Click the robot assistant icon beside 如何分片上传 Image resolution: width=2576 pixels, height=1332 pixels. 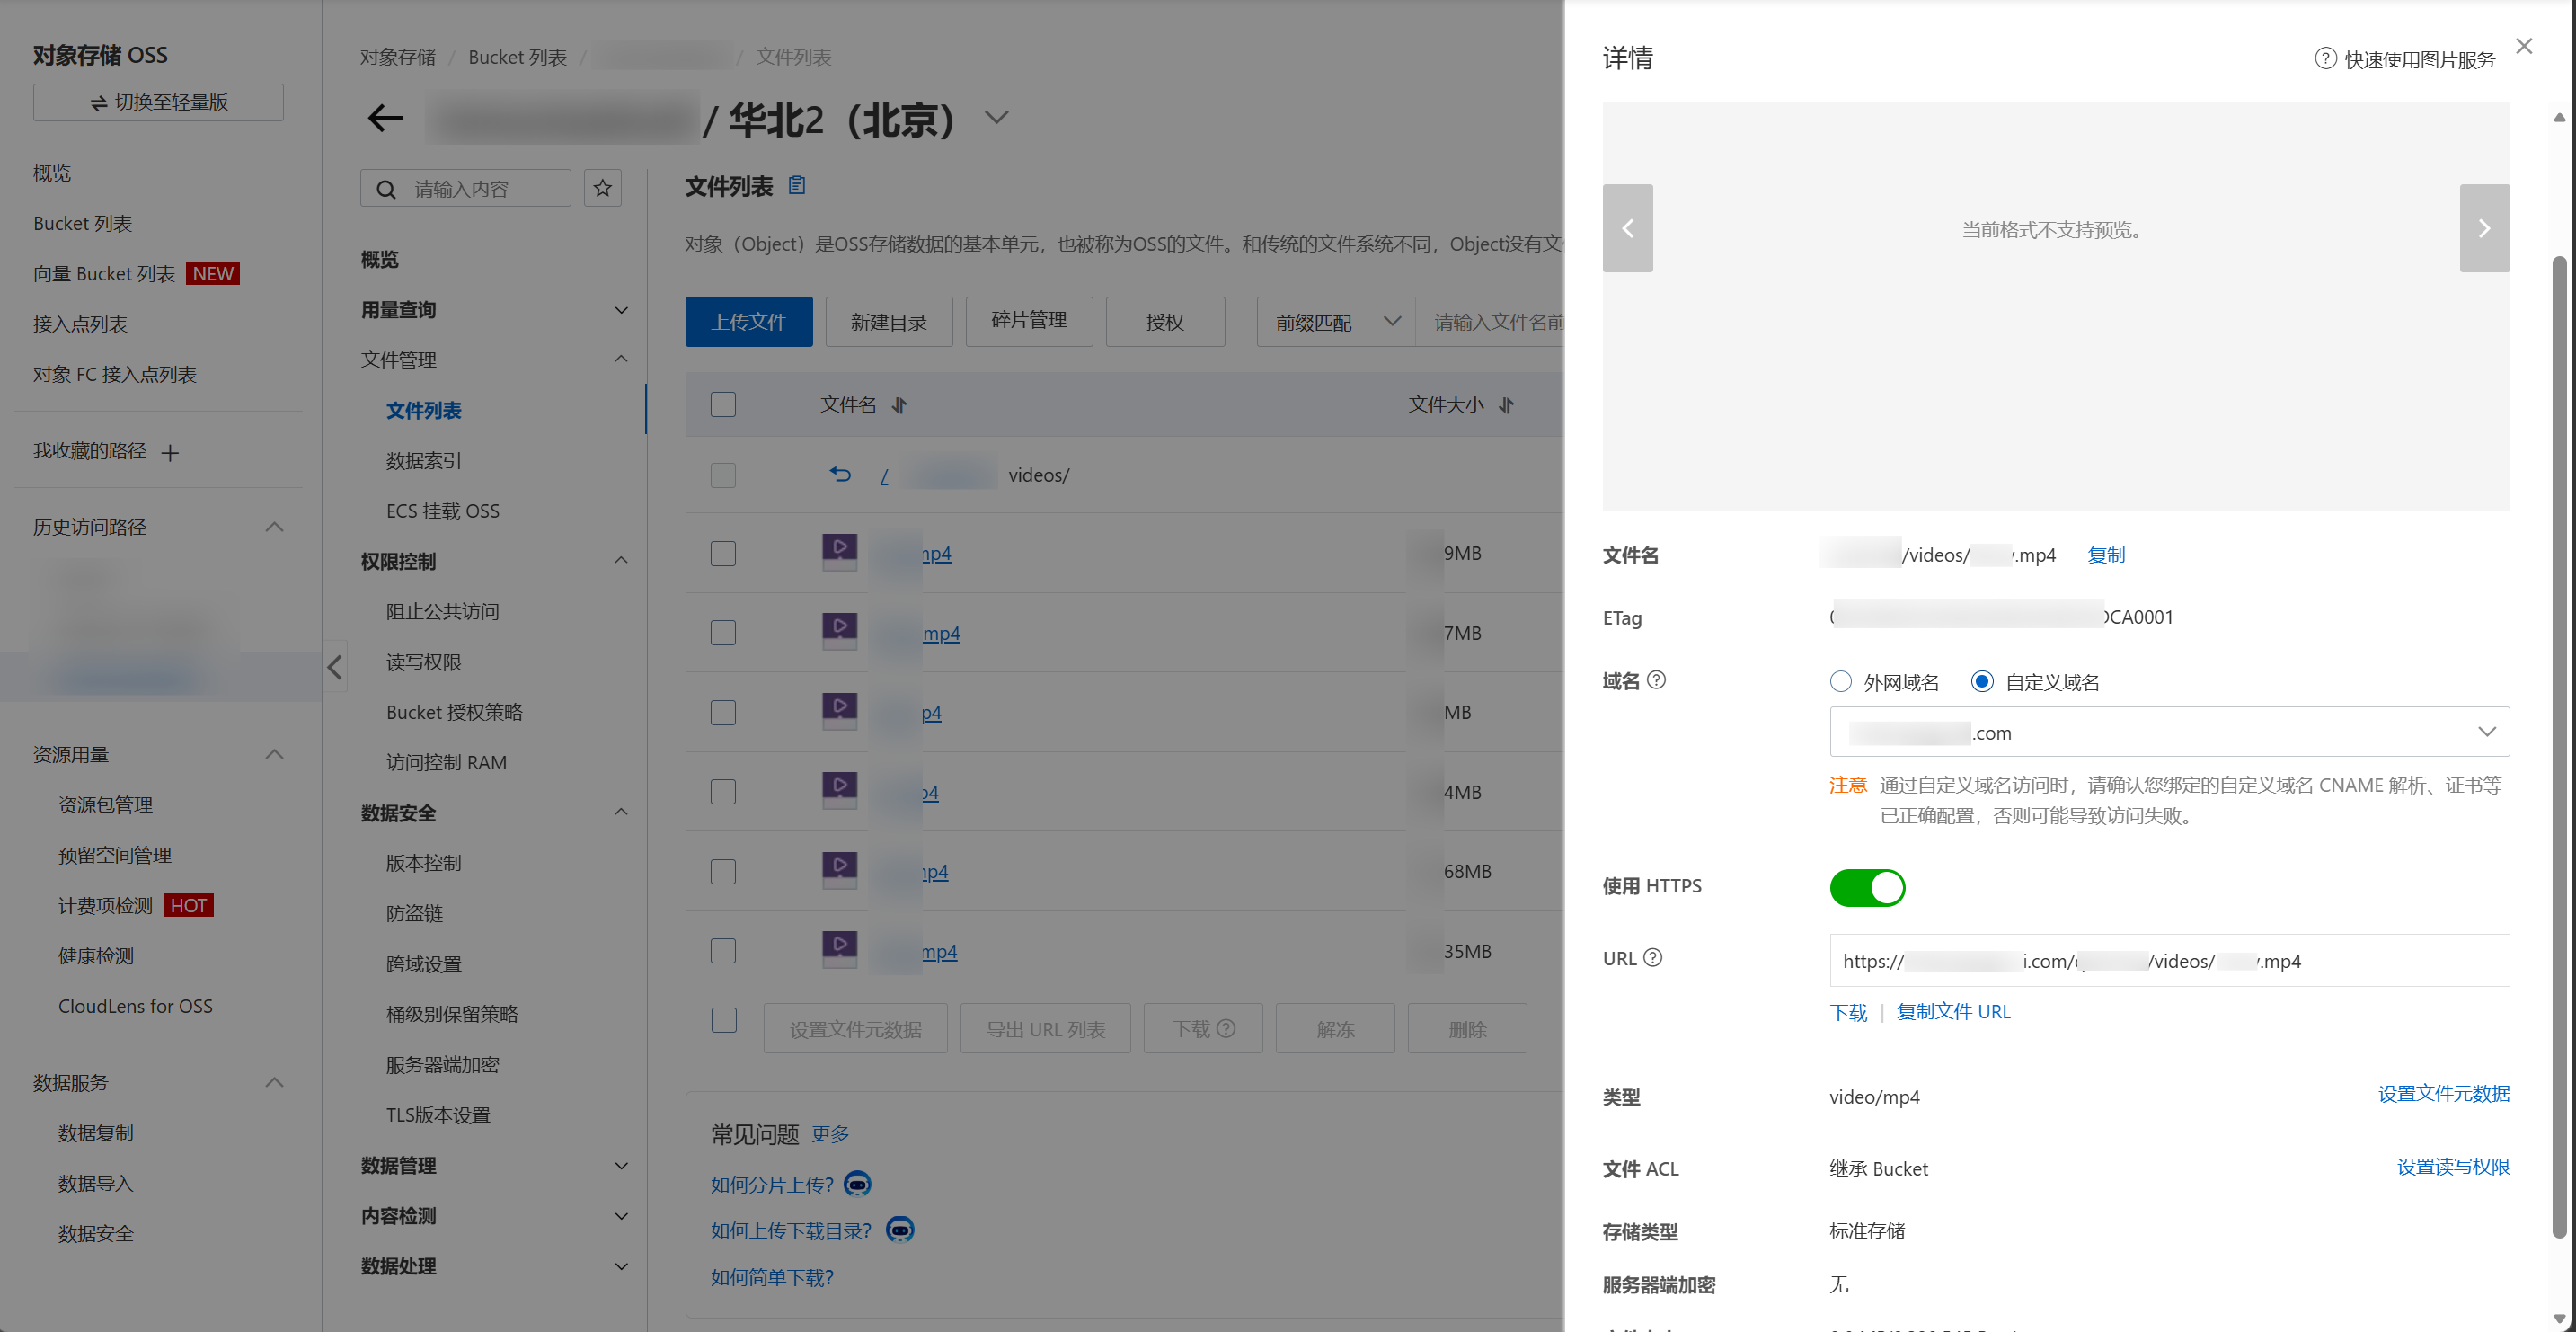click(x=859, y=1184)
